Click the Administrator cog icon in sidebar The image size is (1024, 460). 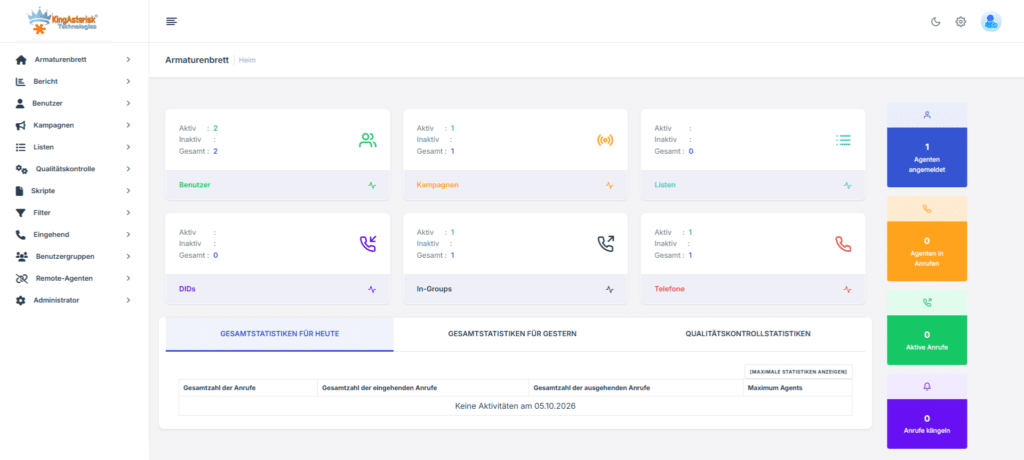[x=20, y=300]
